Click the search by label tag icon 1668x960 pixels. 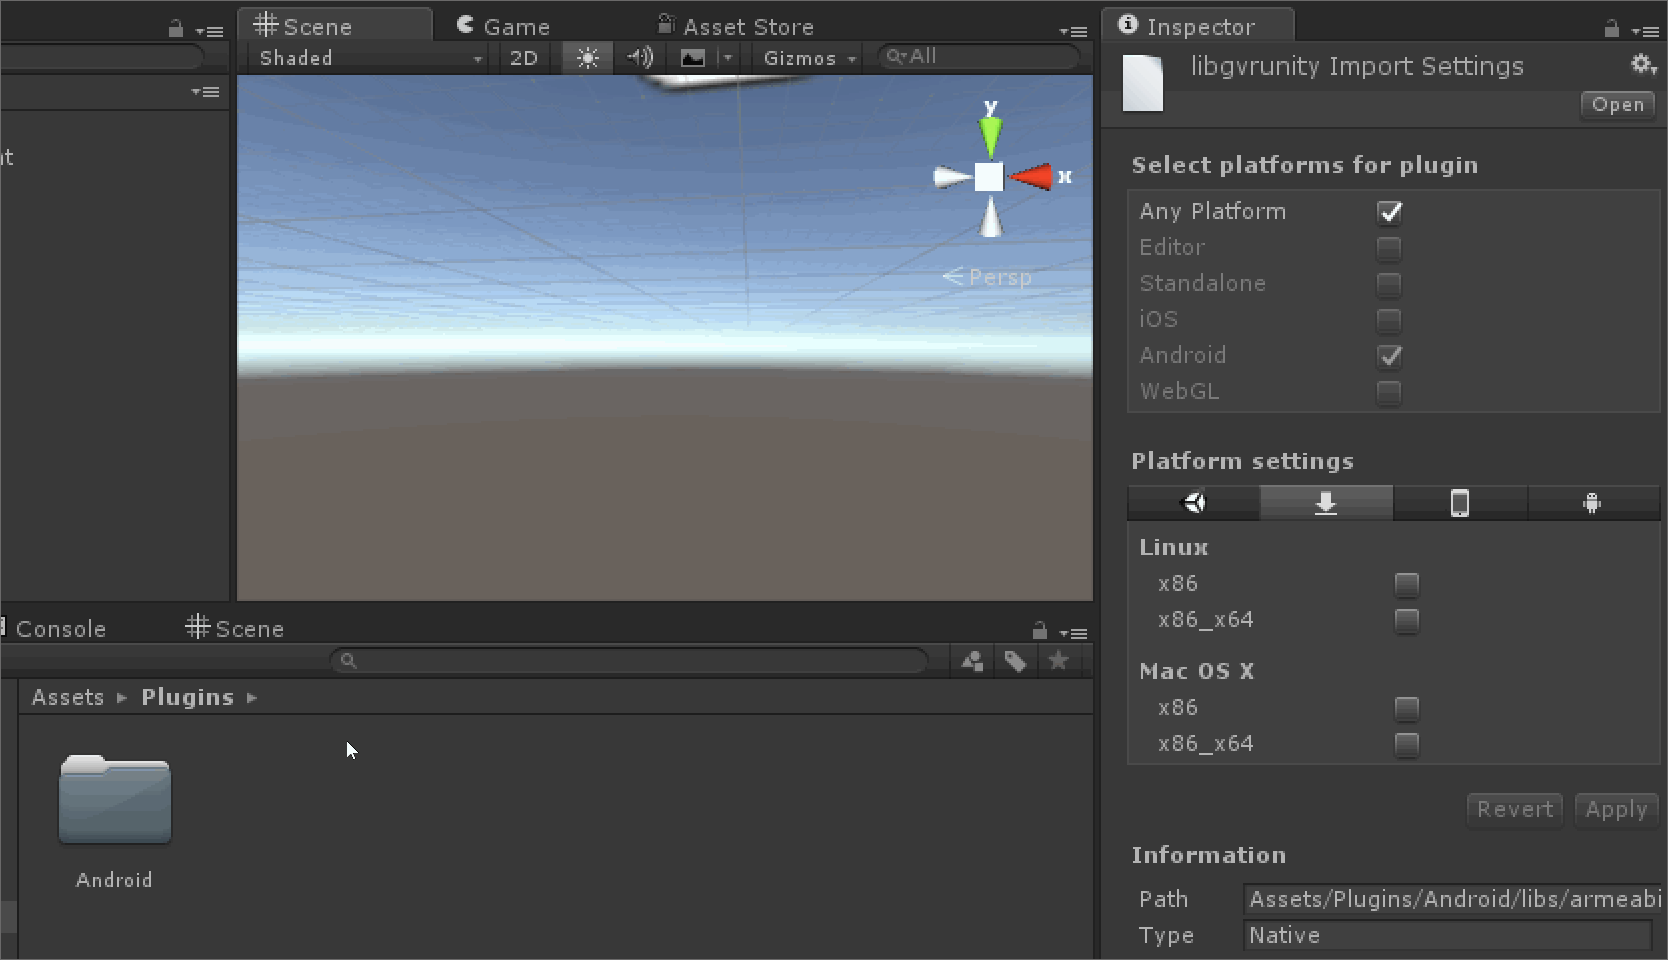[x=1015, y=661]
